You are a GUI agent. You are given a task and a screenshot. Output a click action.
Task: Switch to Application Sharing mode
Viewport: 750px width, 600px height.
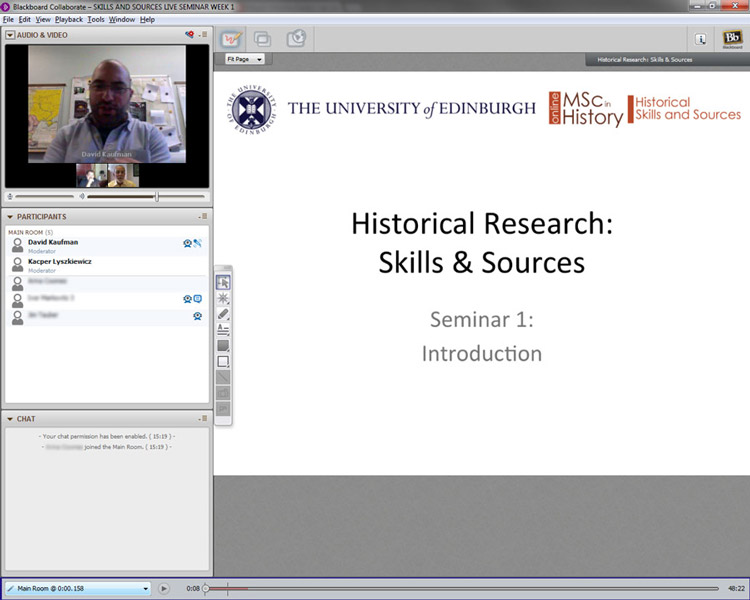pyautogui.click(x=263, y=39)
